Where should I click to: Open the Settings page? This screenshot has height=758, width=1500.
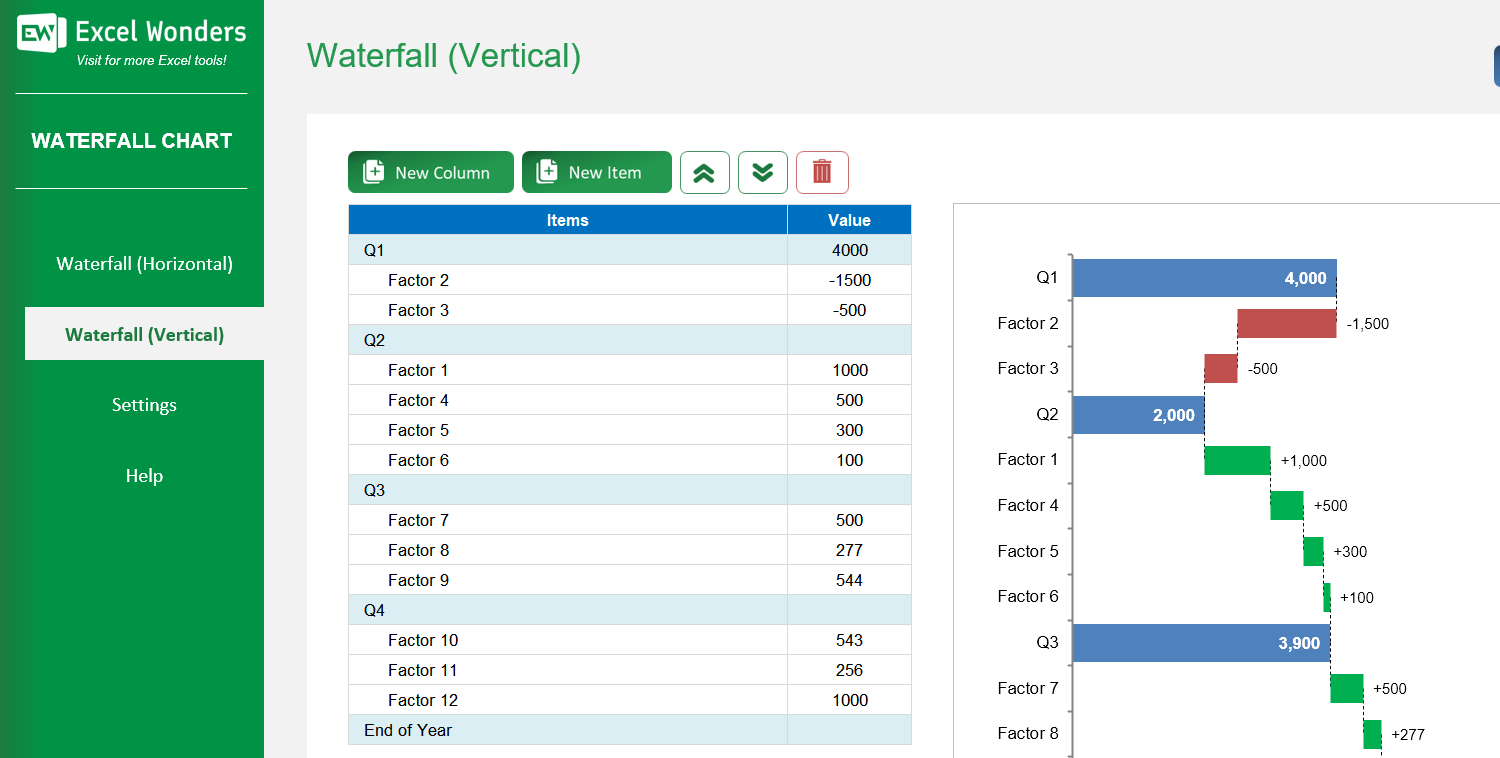pos(144,404)
